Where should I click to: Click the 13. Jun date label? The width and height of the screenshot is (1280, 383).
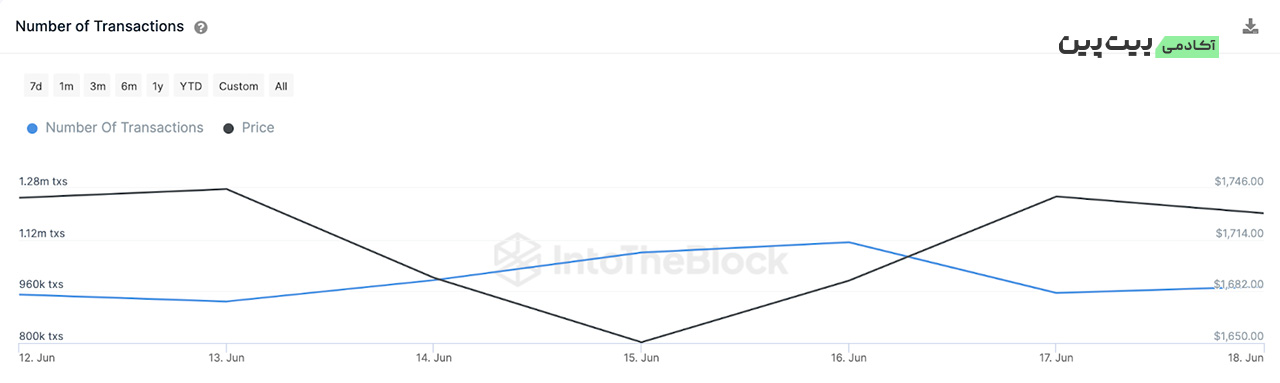[x=227, y=357]
